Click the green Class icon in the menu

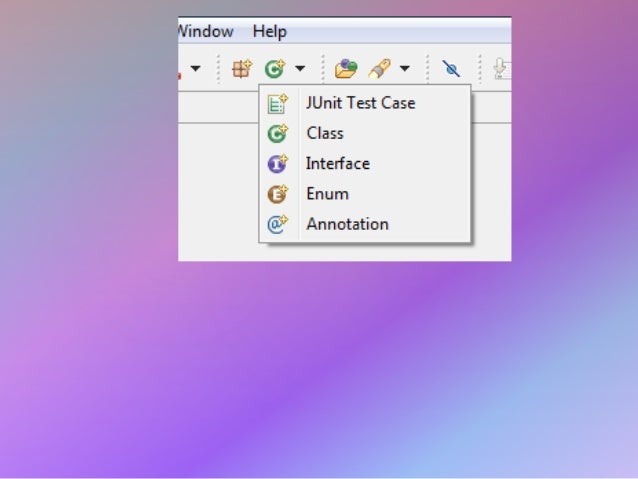pyautogui.click(x=277, y=133)
